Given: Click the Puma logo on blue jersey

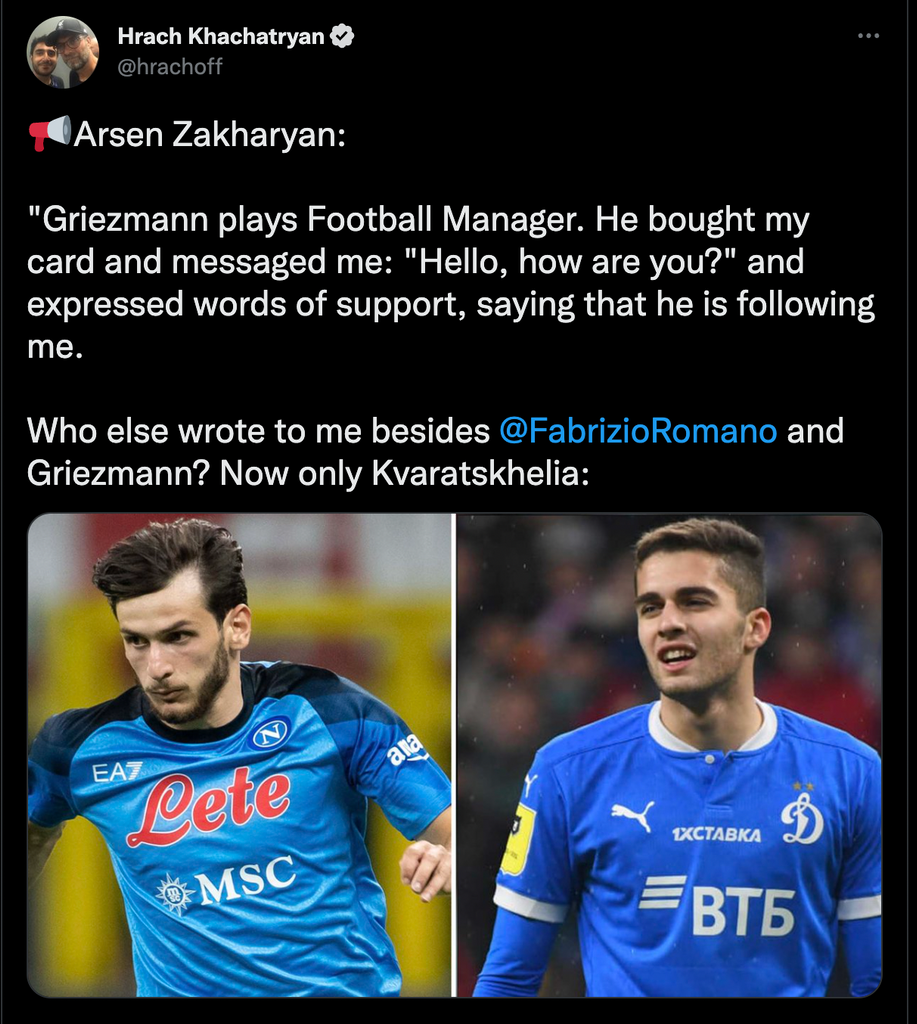Looking at the screenshot, I should 633,815.
